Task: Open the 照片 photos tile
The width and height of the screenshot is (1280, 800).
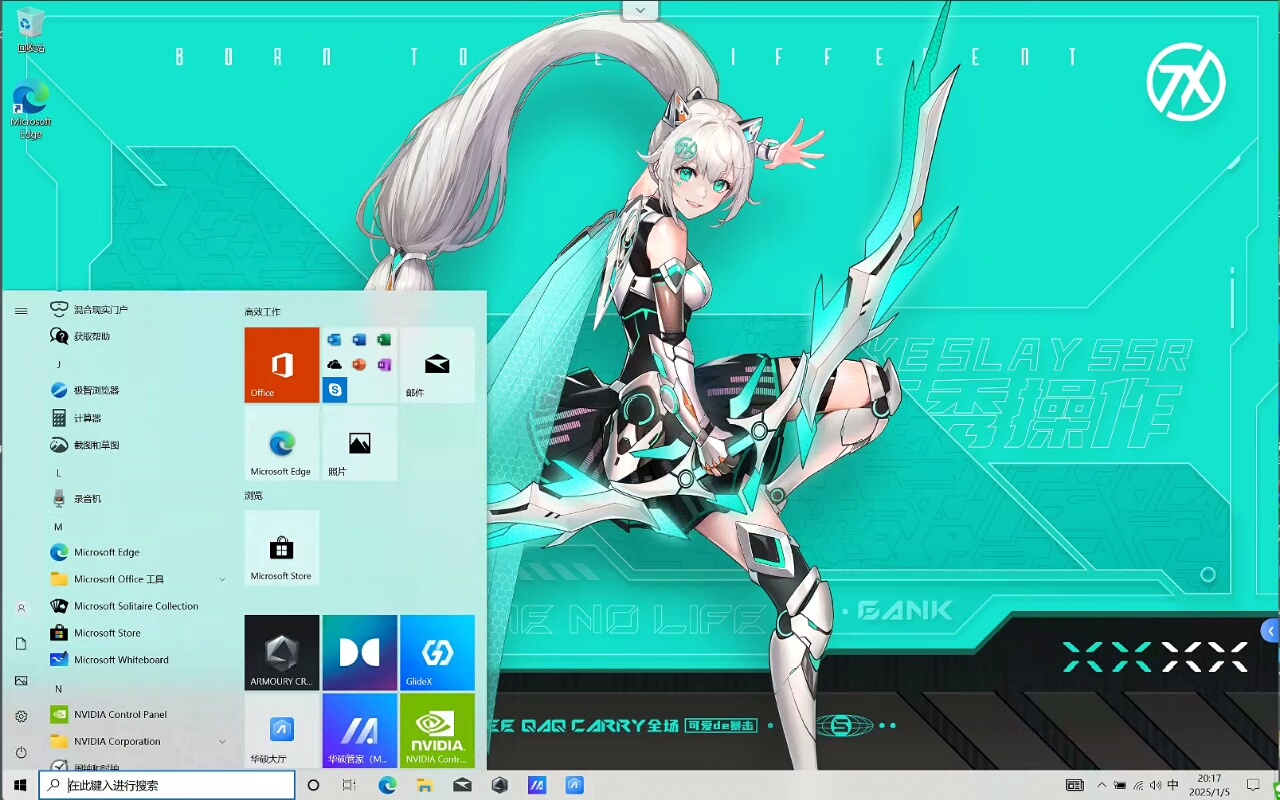Action: [x=360, y=443]
